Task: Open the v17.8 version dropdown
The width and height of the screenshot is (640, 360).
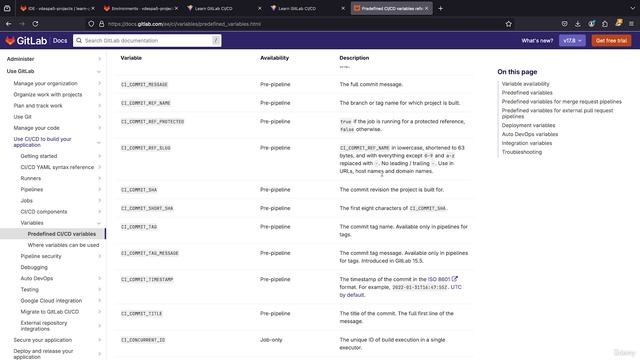Action: coord(572,40)
